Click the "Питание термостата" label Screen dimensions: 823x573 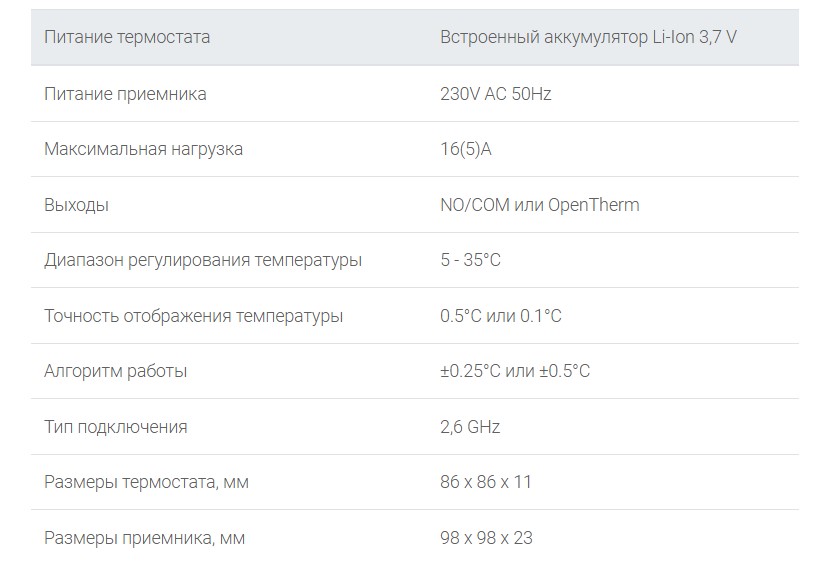click(127, 38)
